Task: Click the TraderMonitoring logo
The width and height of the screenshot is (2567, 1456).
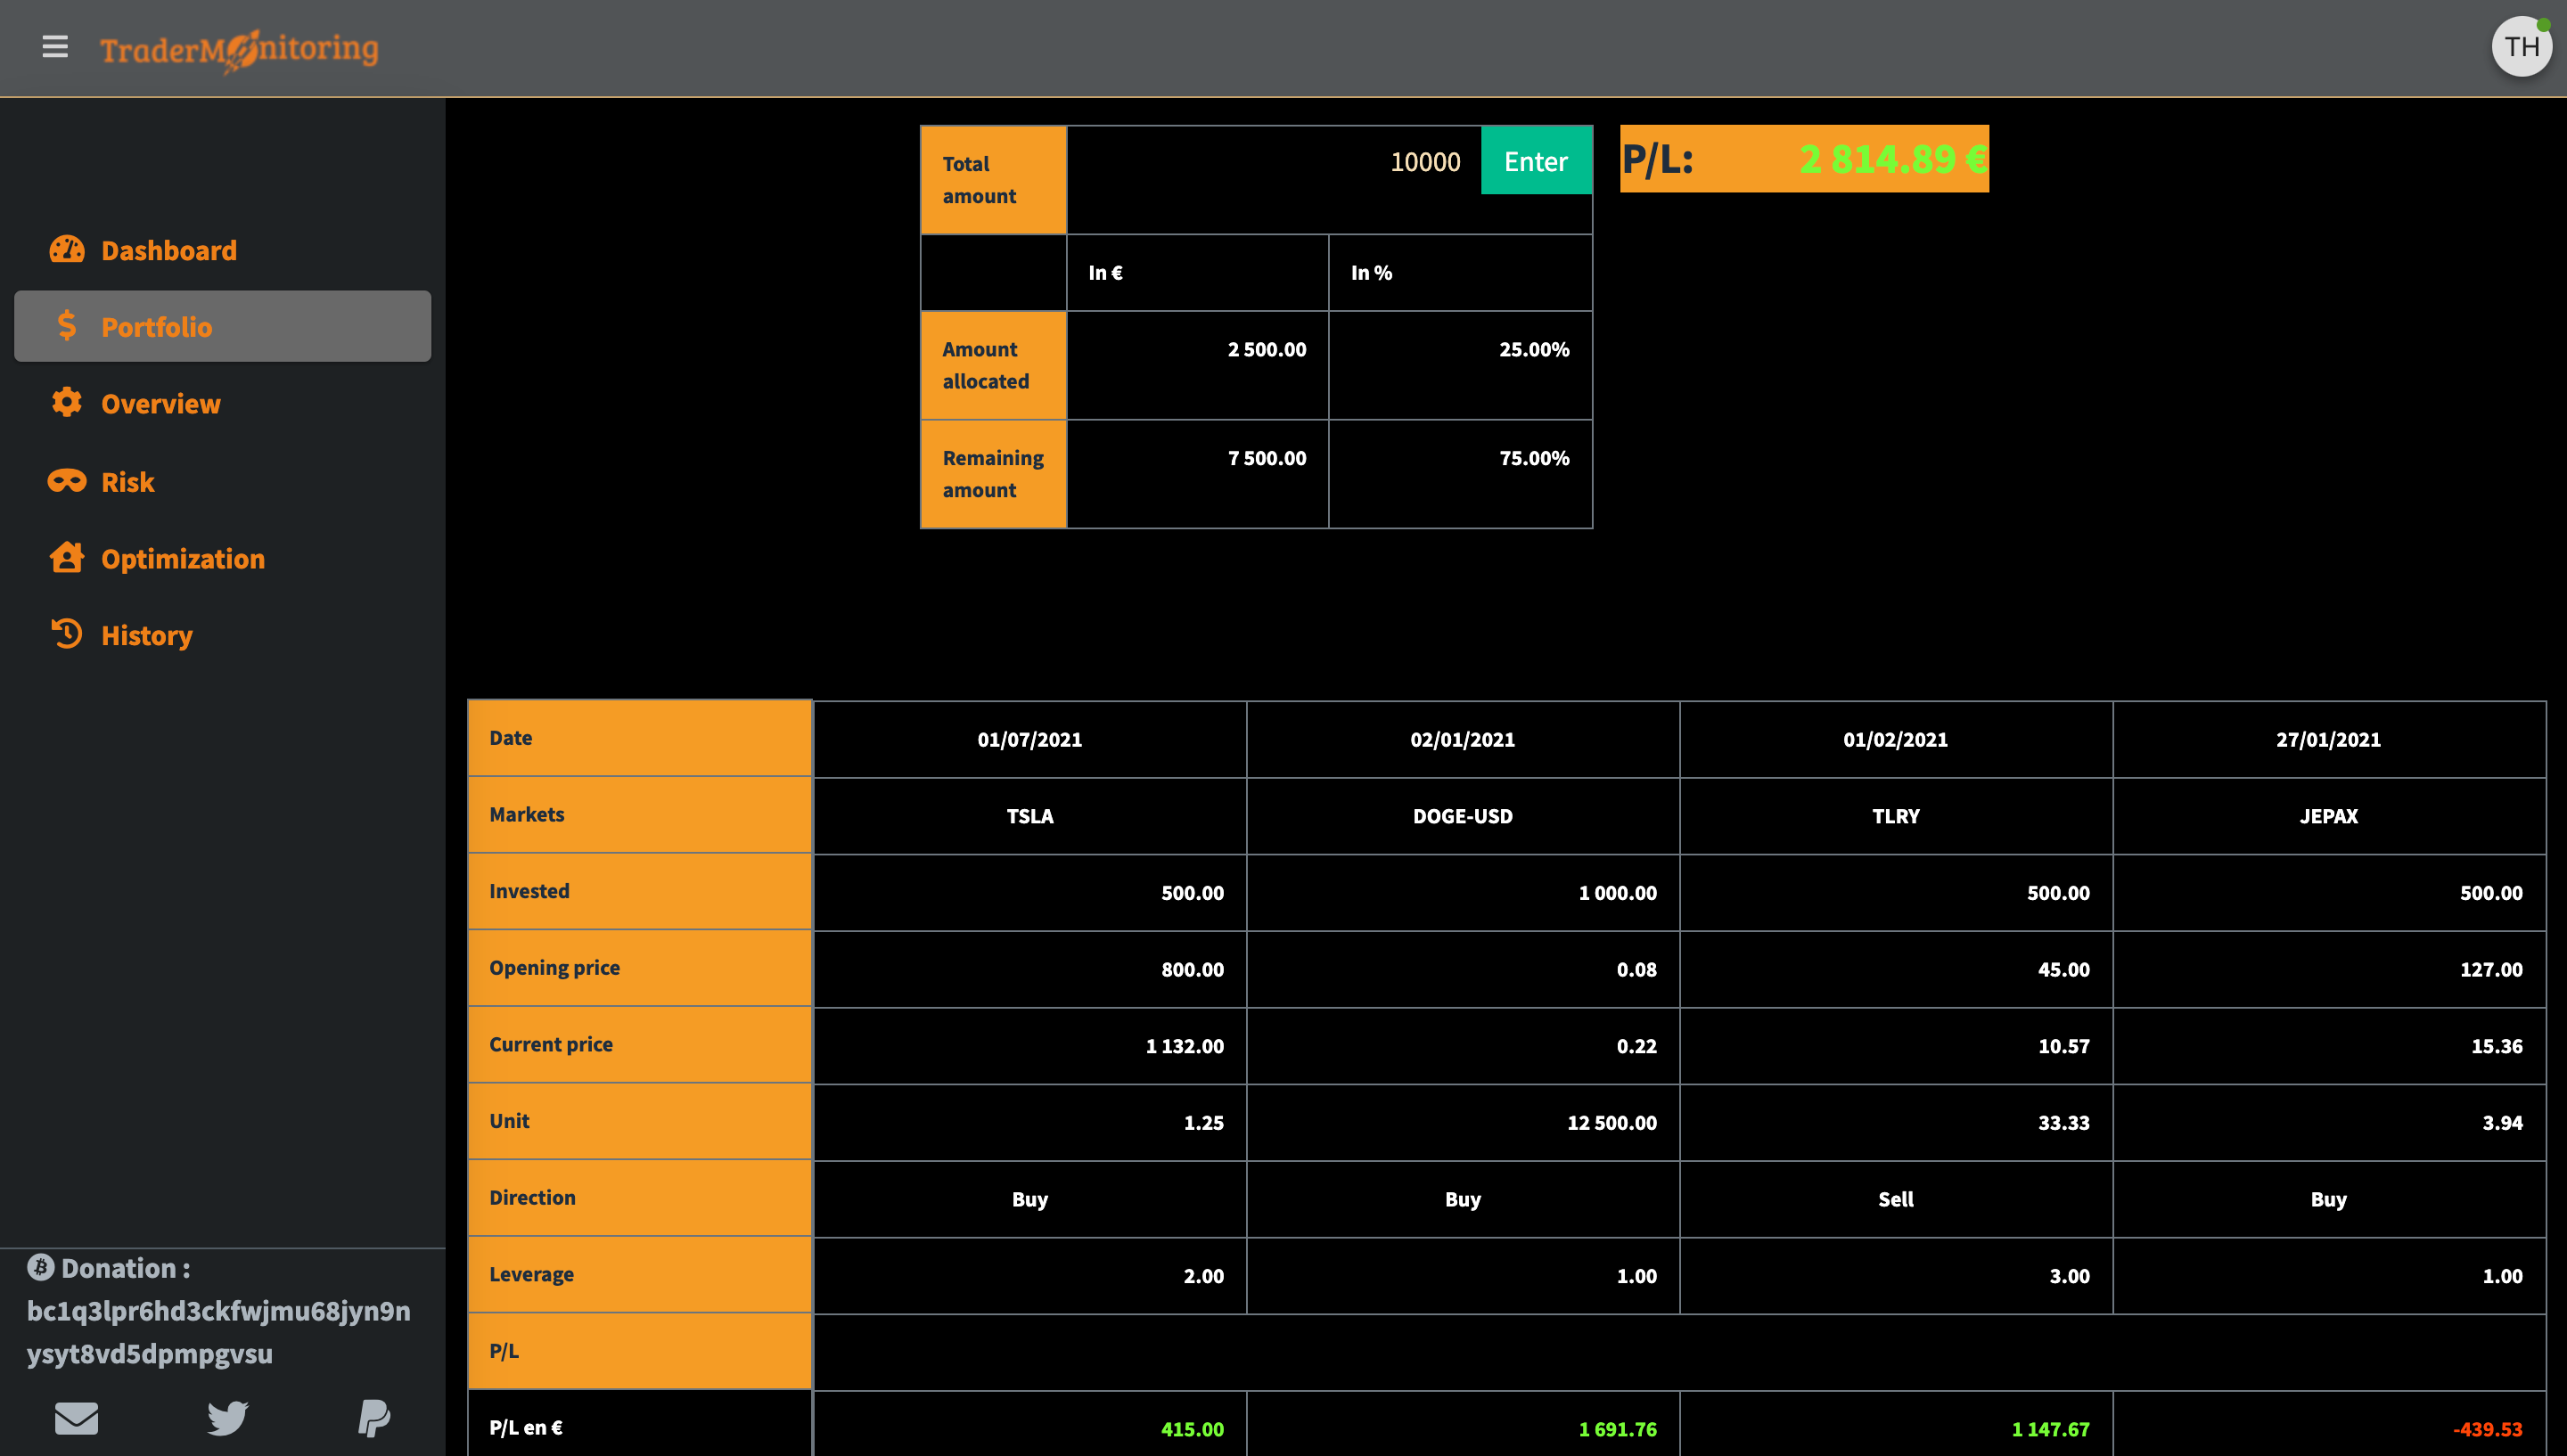Action: pyautogui.click(x=239, y=49)
